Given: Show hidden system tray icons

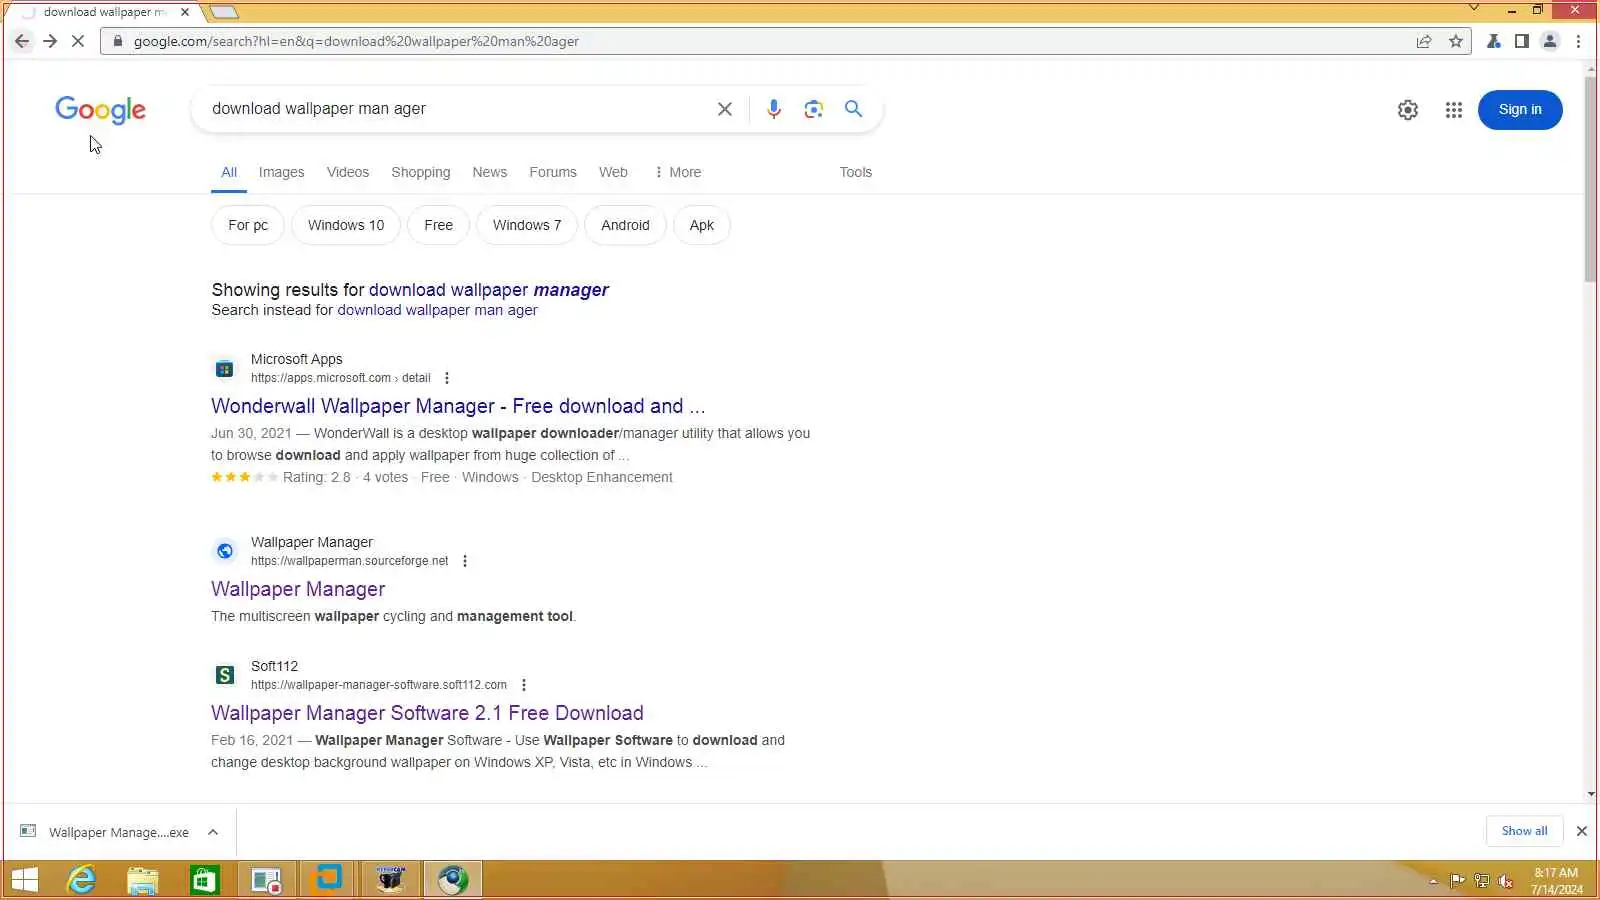Looking at the screenshot, I should 1433,881.
